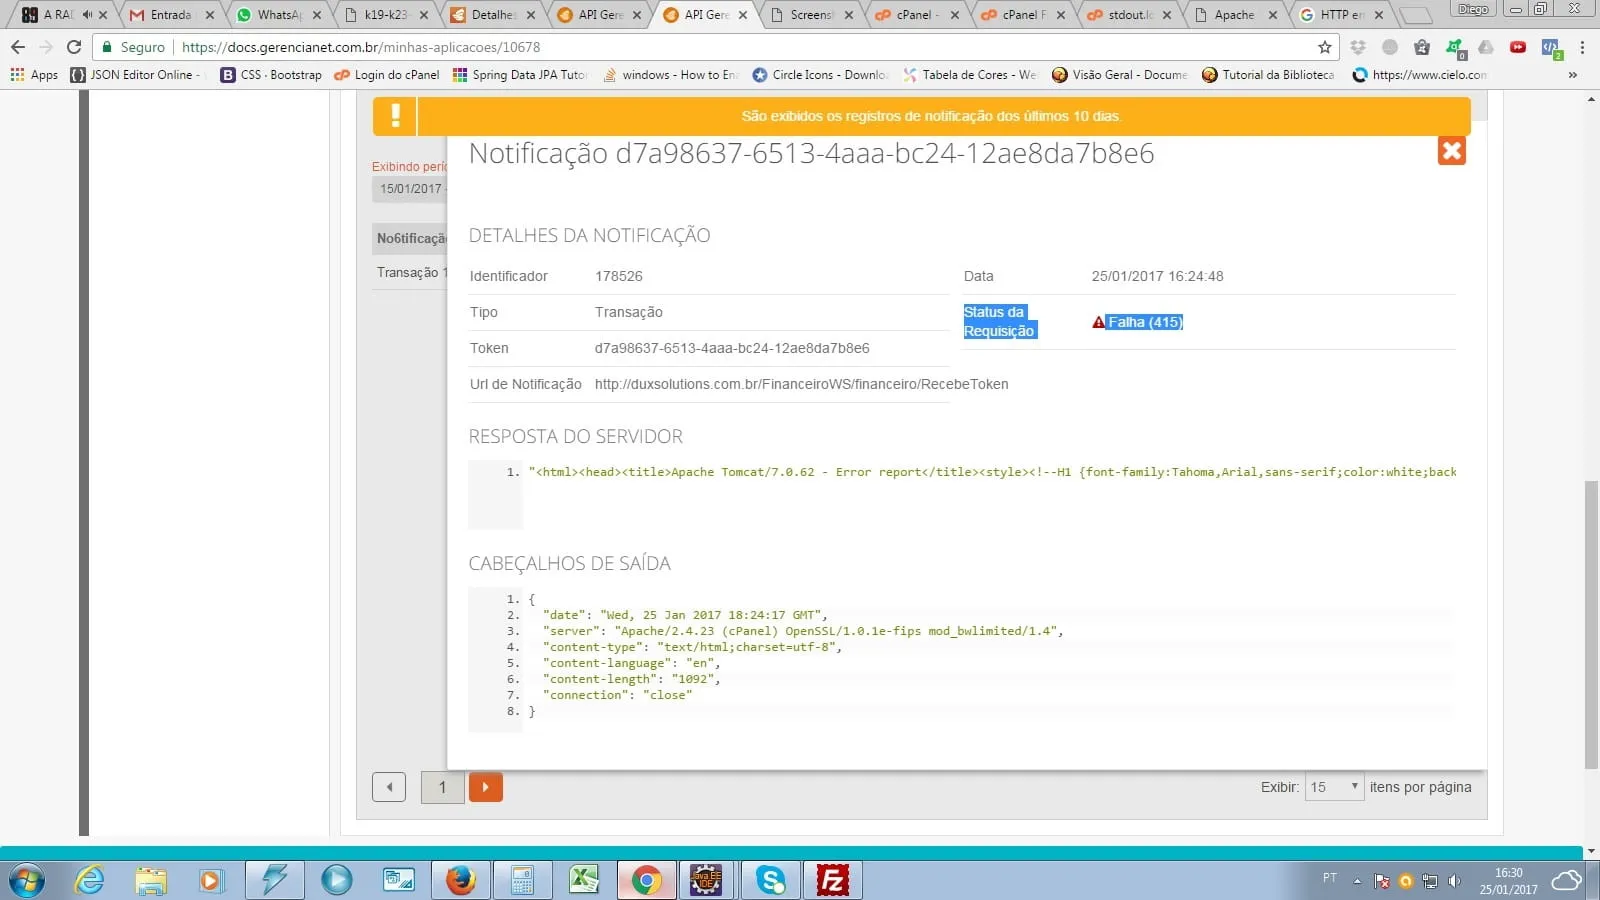Viewport: 1600px width, 900px height.
Task: Open Skype from the taskbar
Action: 770,880
